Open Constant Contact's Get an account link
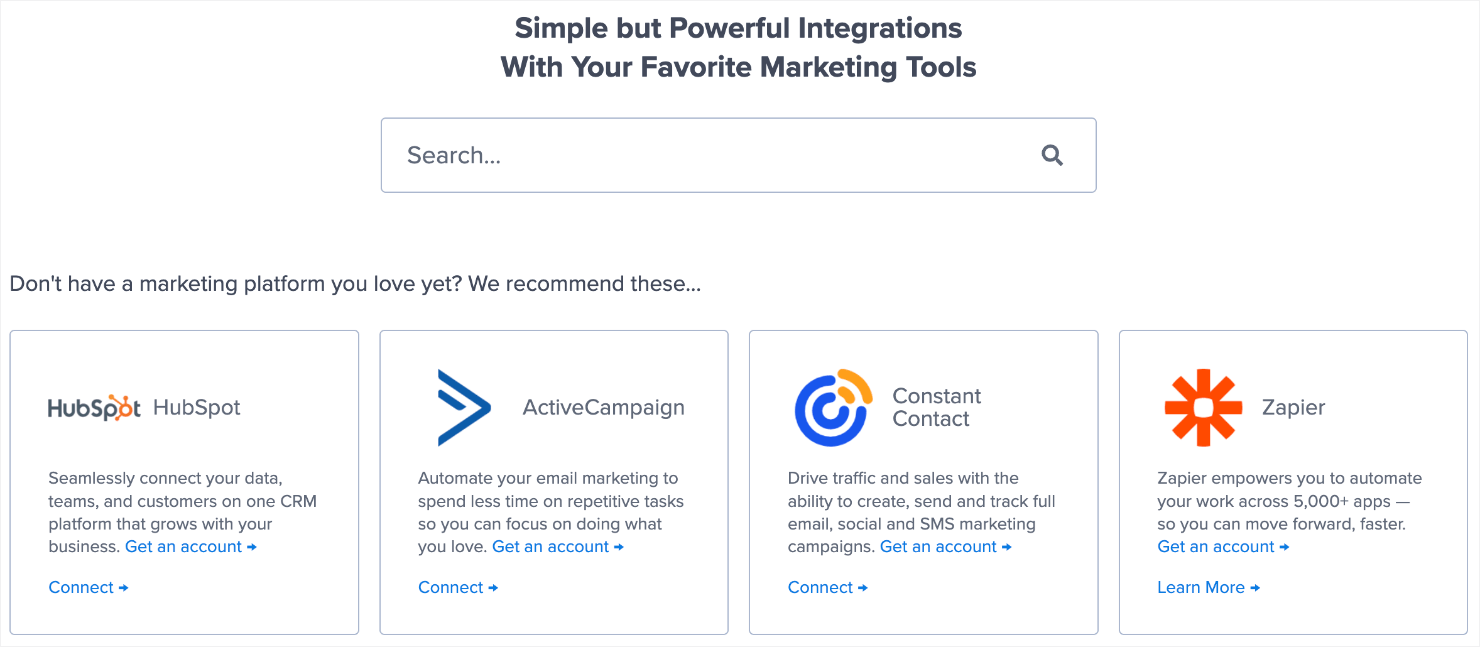Viewport: 1480px width, 647px height. [x=945, y=547]
